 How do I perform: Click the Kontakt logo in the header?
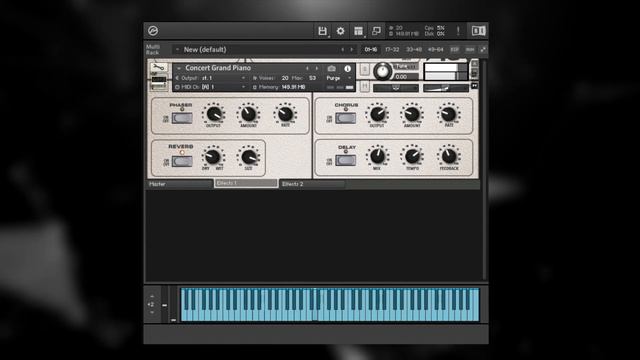[x=153, y=31]
